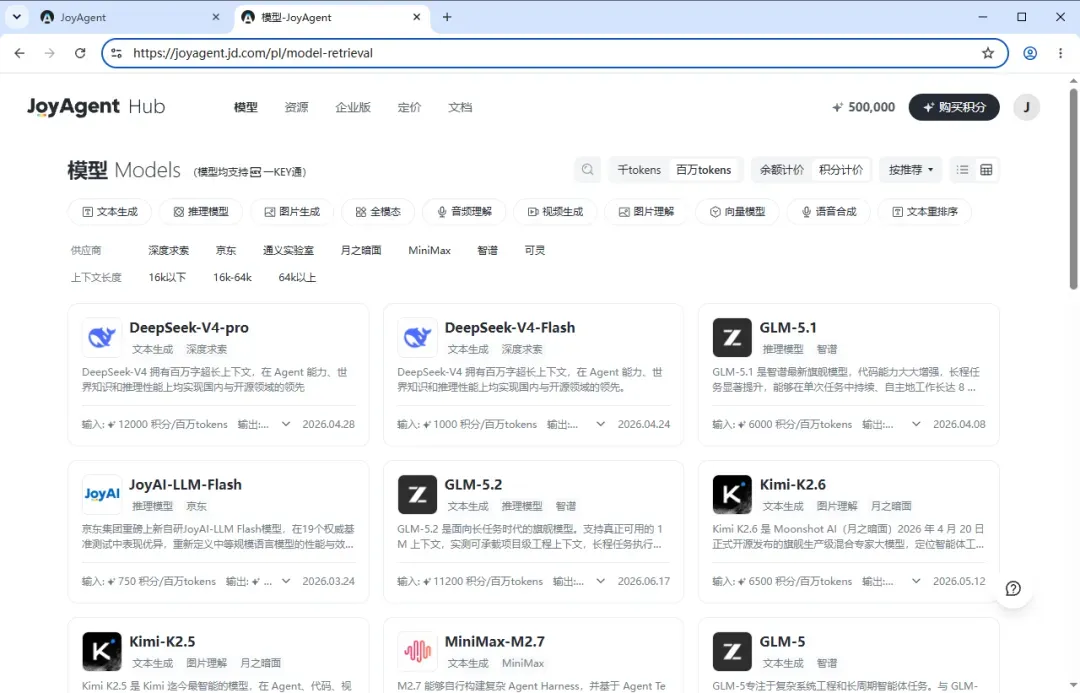Click the search magnifier icon
Image resolution: width=1080 pixels, height=693 pixels.
587,169
